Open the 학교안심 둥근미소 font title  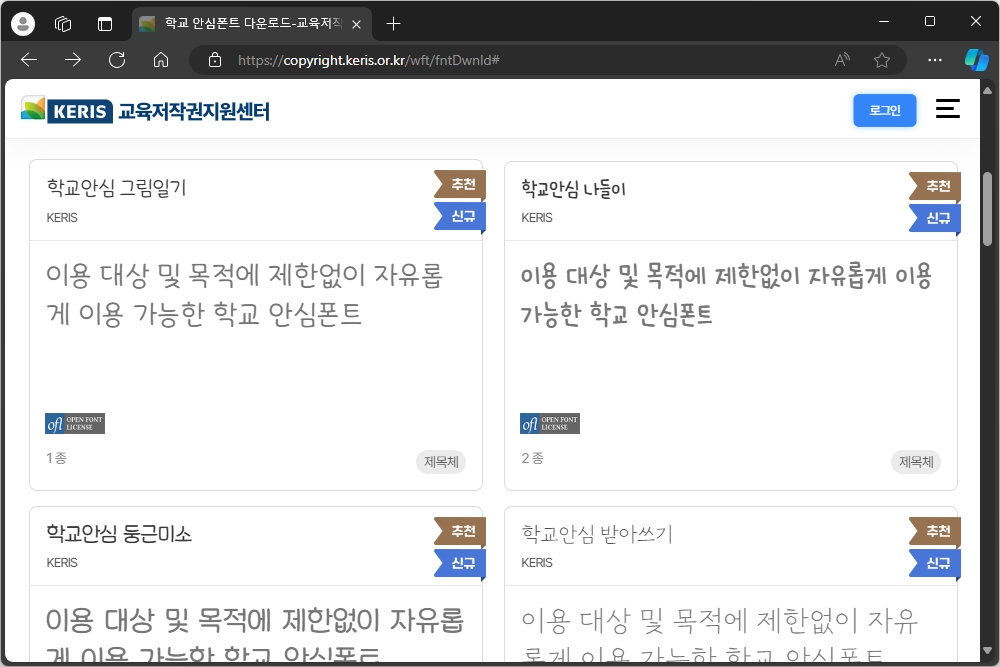119,534
